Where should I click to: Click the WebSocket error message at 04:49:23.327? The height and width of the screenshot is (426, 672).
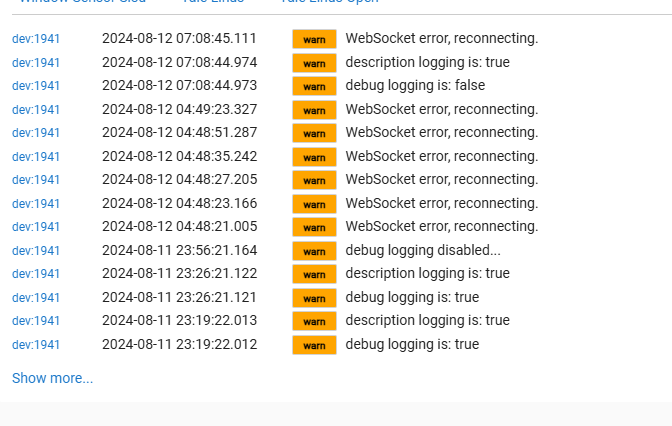[442, 109]
